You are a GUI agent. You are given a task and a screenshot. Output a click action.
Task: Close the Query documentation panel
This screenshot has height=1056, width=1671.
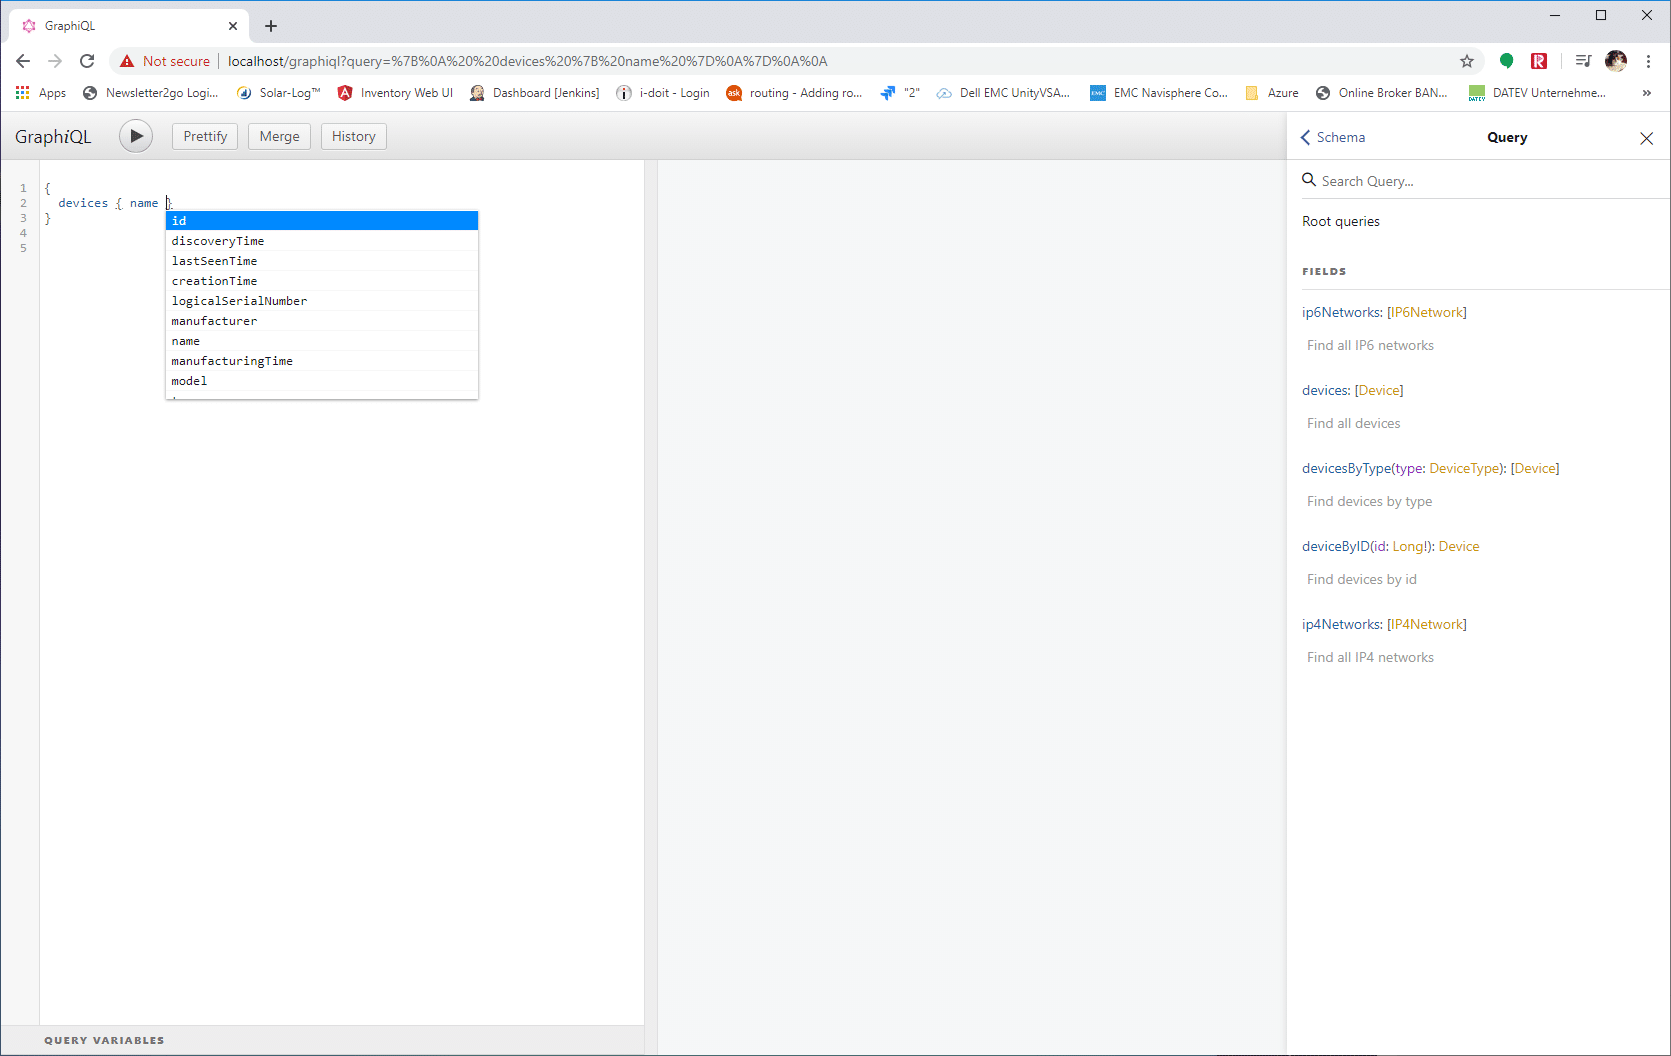click(1646, 138)
